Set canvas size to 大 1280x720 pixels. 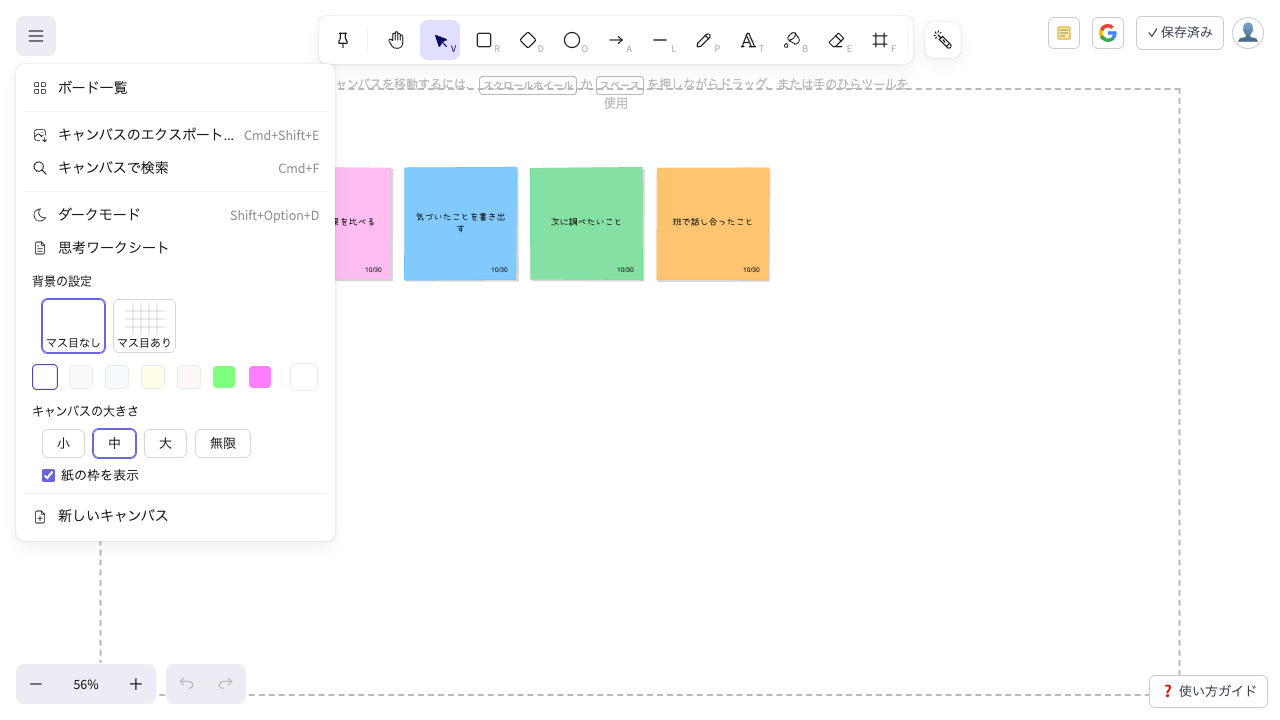[x=165, y=443]
